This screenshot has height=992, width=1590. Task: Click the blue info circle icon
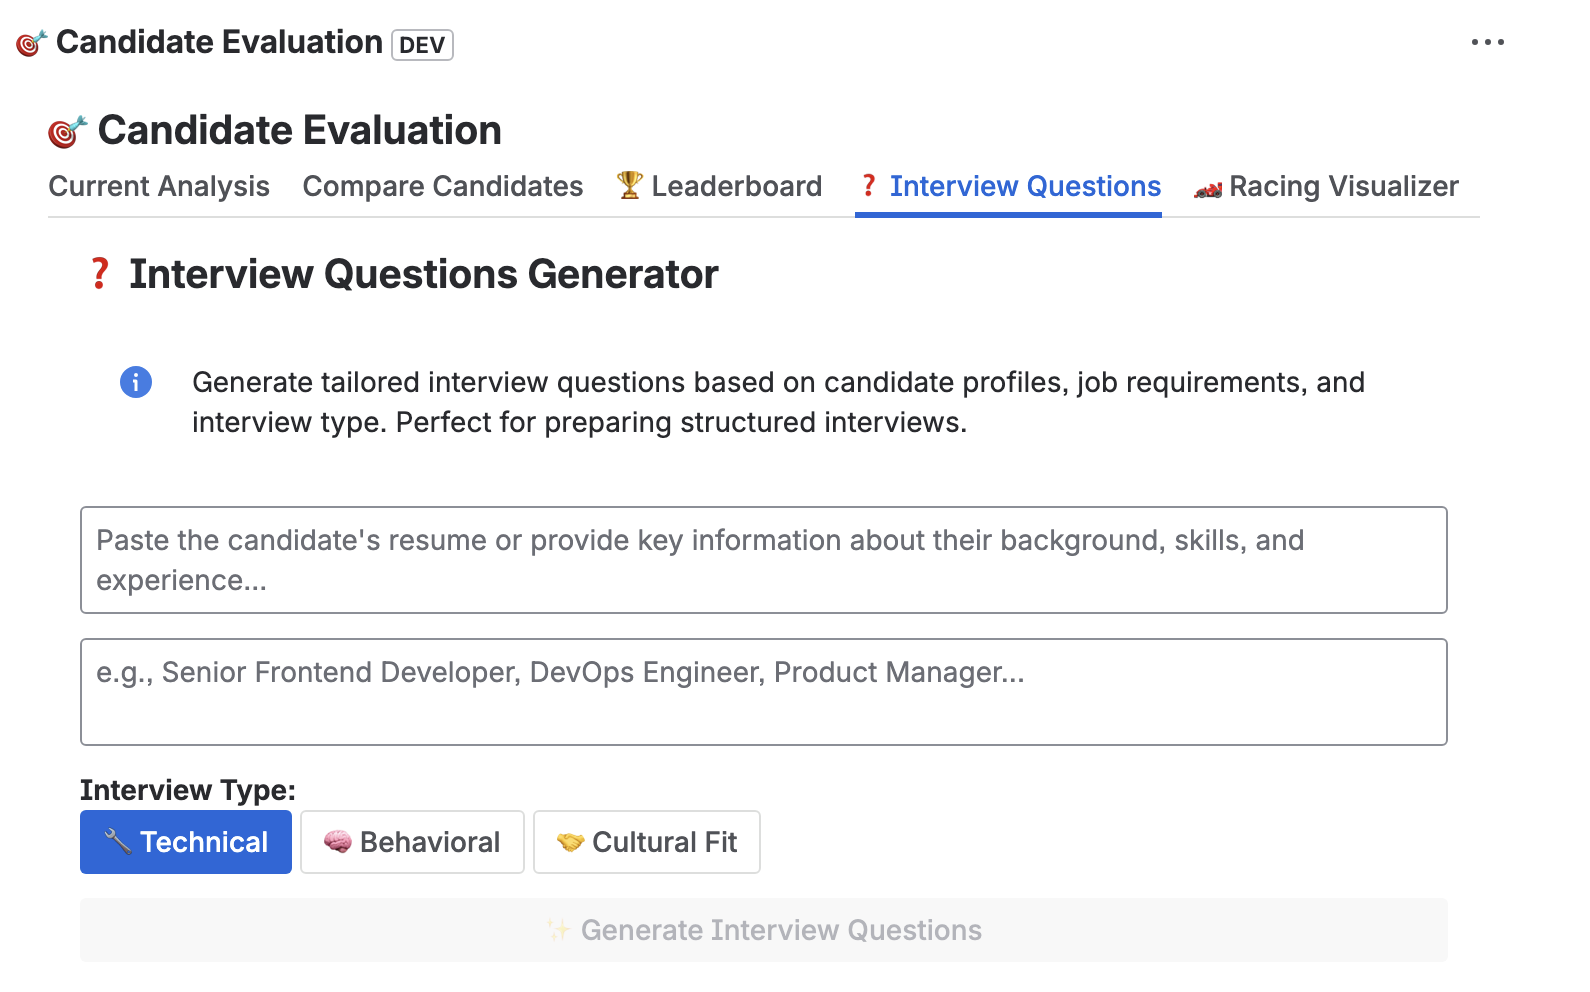(136, 382)
